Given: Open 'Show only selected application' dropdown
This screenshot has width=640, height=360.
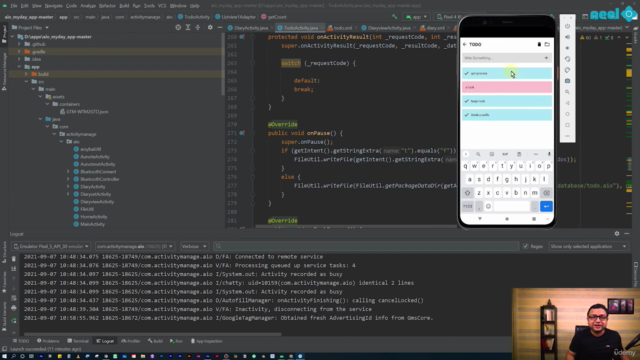Looking at the screenshot, I should (x=588, y=246).
